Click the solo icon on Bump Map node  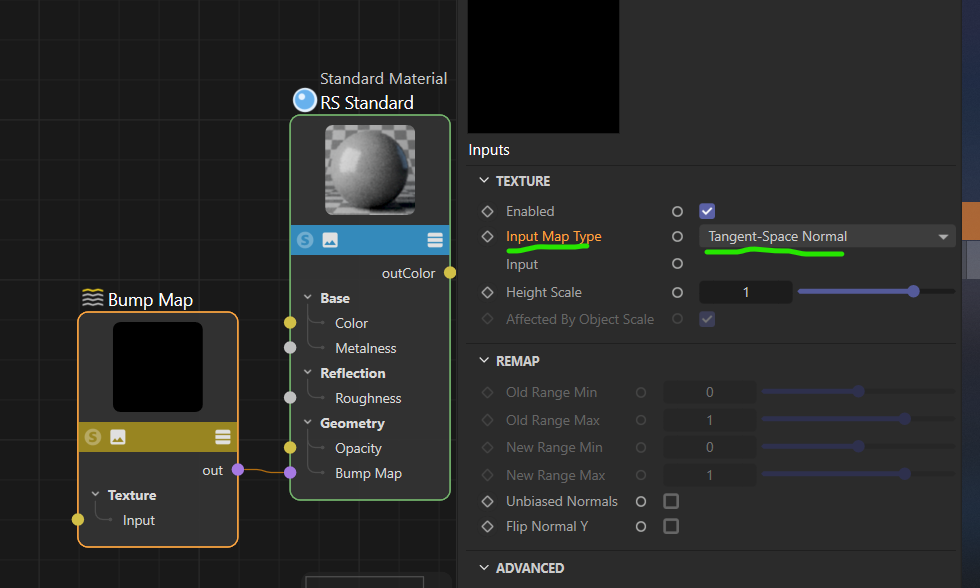pos(93,437)
